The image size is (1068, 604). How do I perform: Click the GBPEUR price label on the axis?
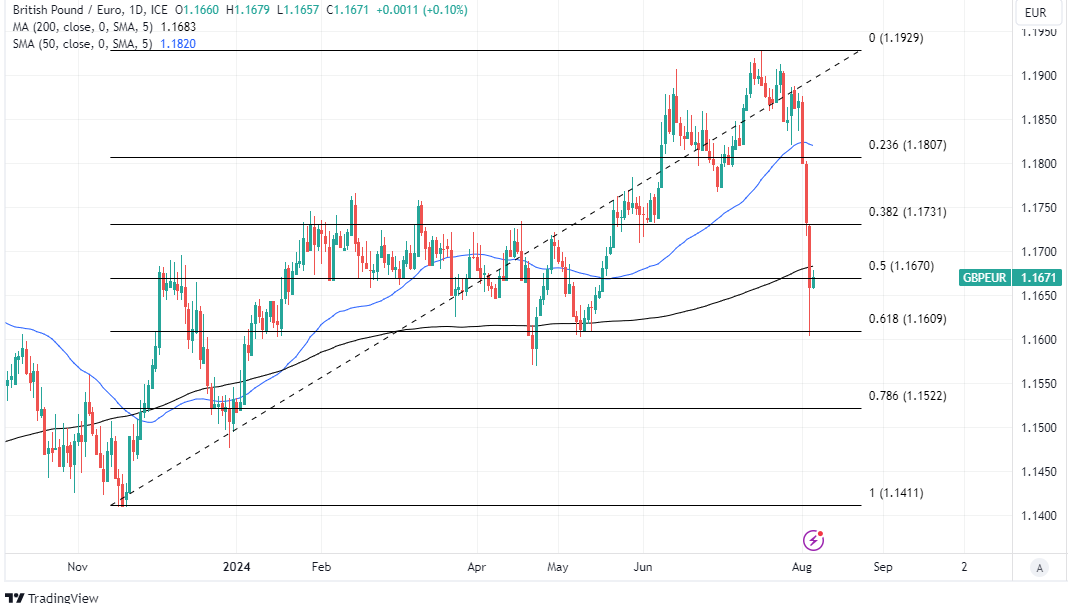coord(984,279)
